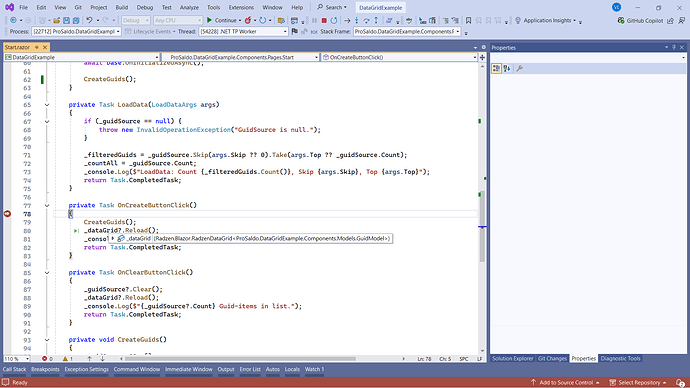Click the Continue button
Screen dimensions: 690x388
(223, 20)
